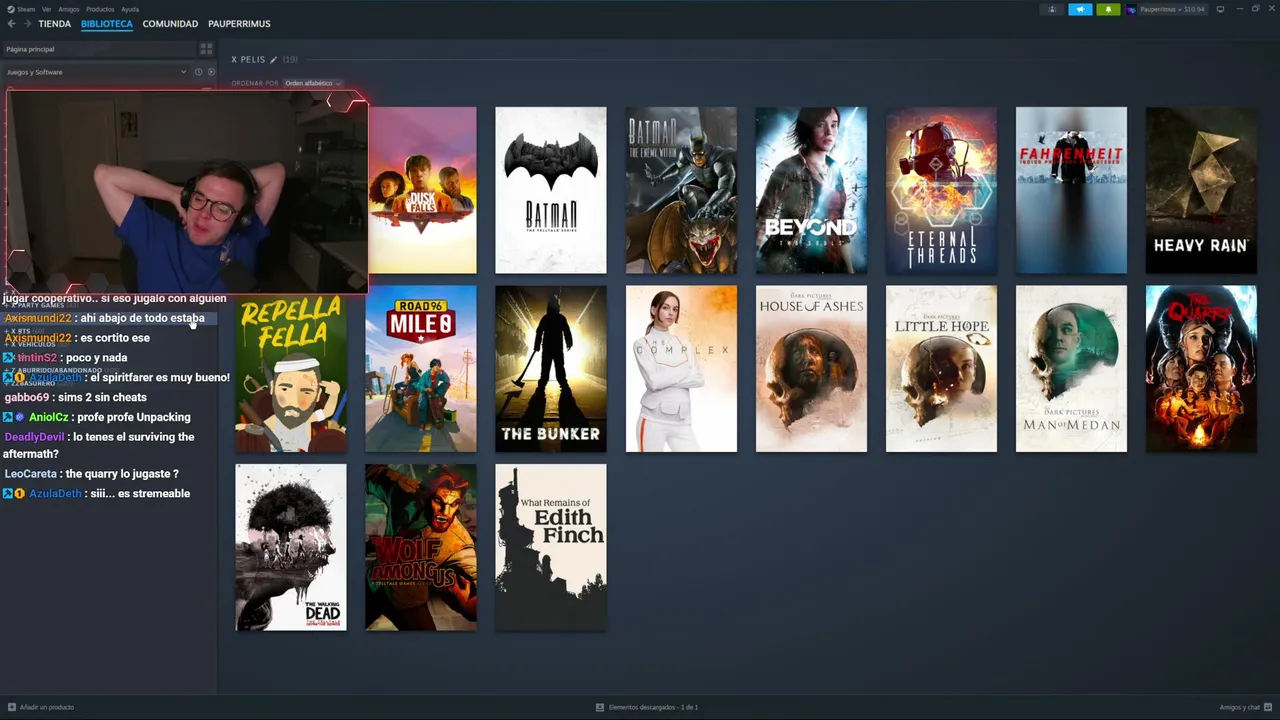The image size is (1280, 720).
Task: Open Batman The Telltale Series cover
Action: 551,190
